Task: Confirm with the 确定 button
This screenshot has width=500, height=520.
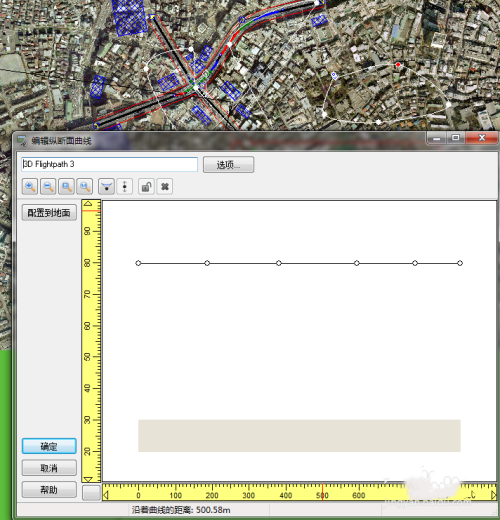Action: click(49, 446)
